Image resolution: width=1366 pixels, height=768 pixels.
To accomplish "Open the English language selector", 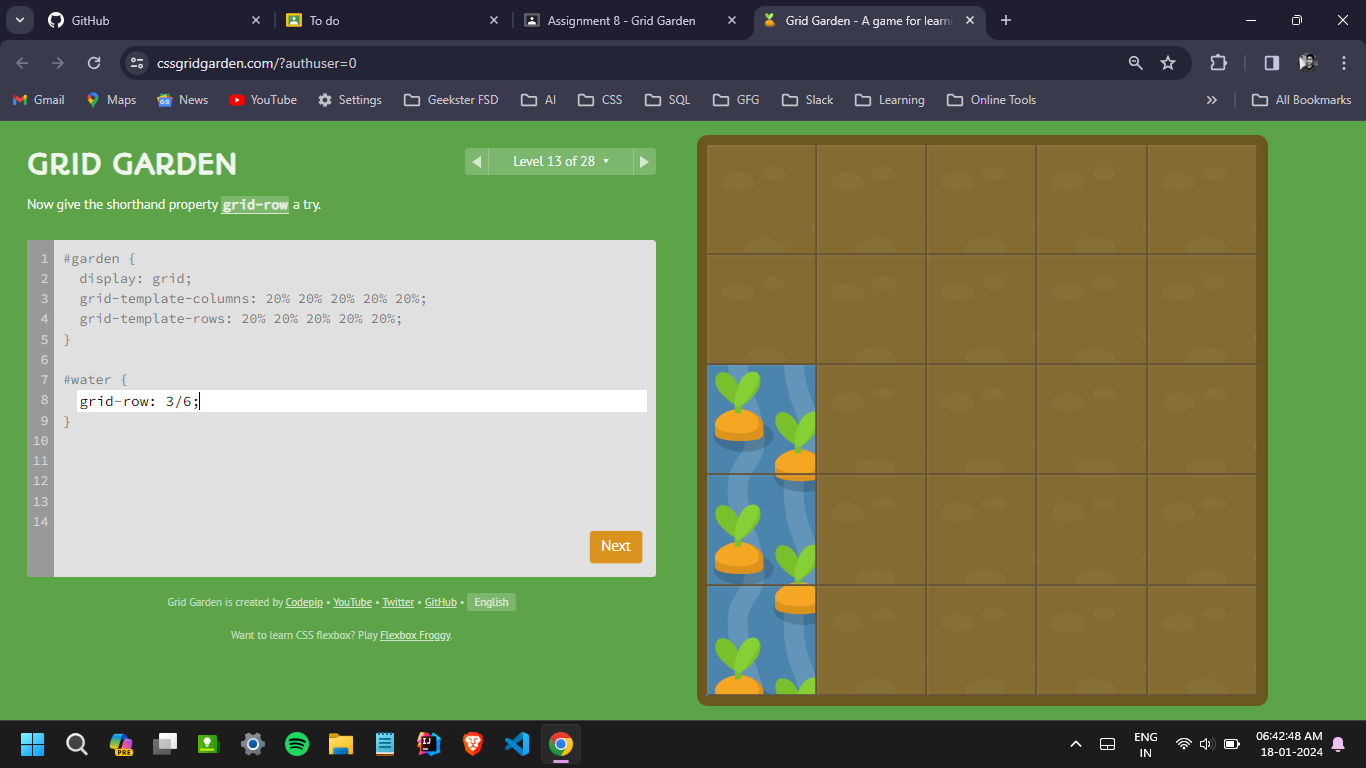I will click(x=491, y=602).
